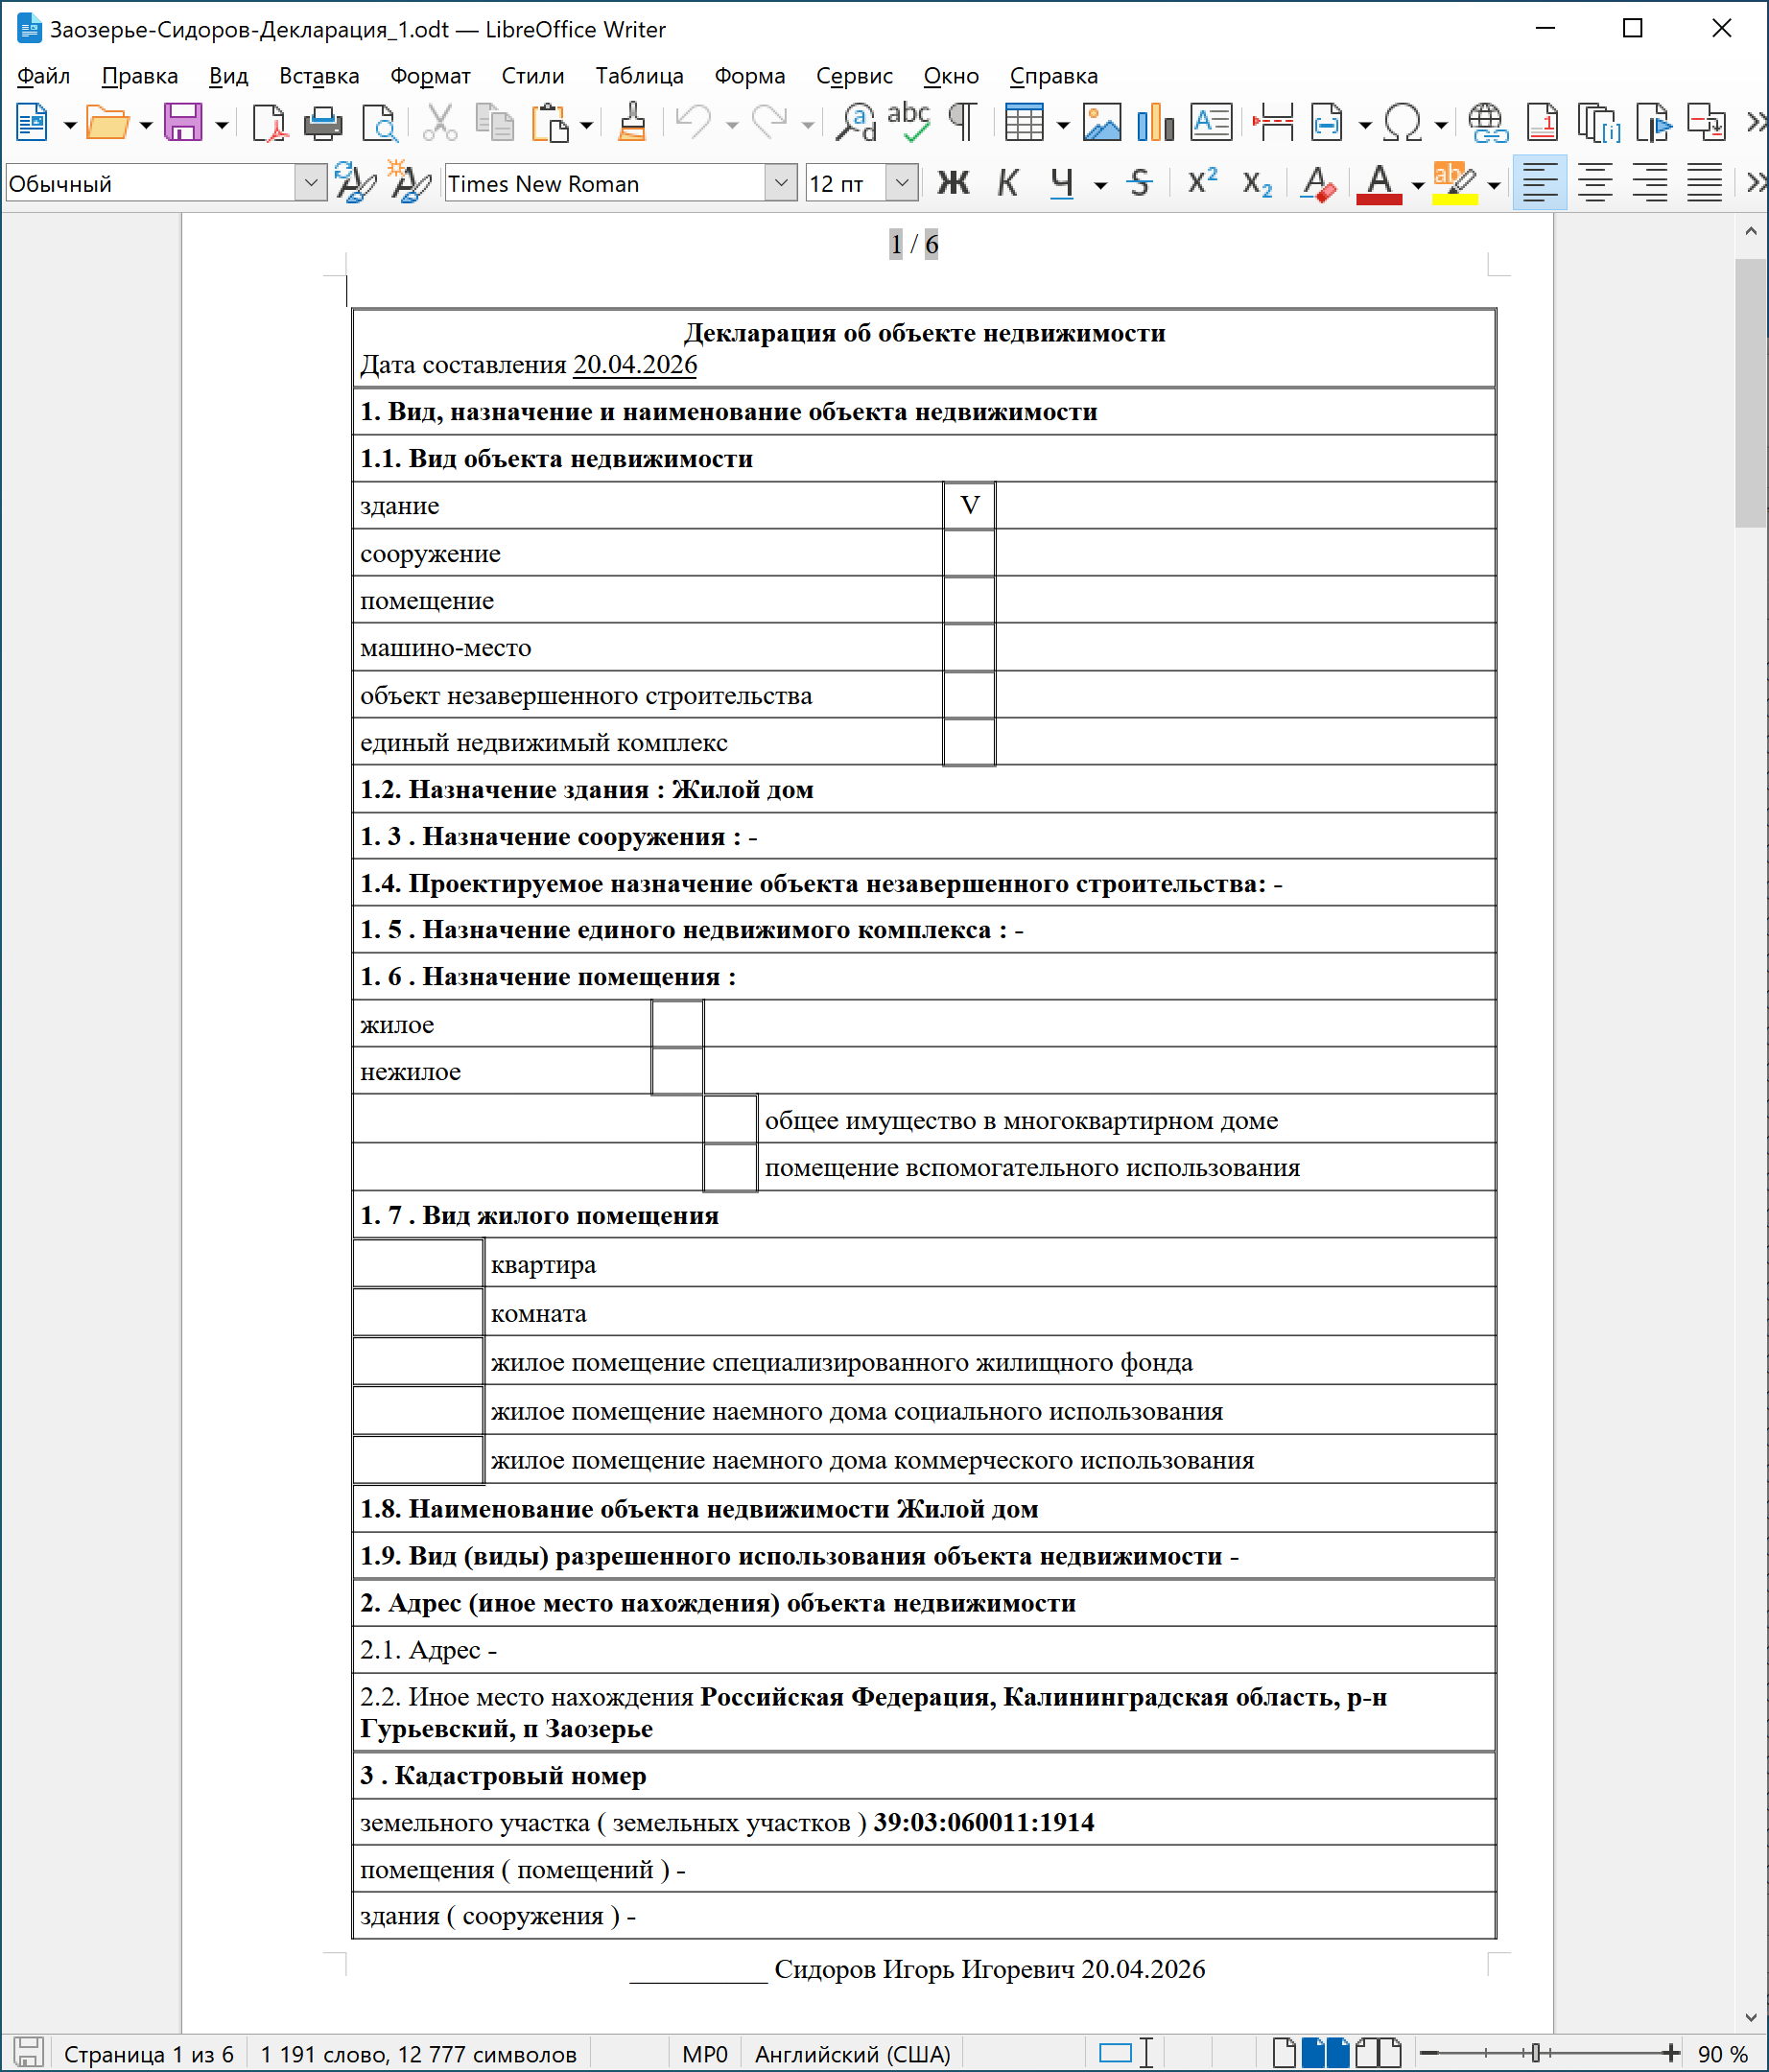Click the checked box beside здание
The height and width of the screenshot is (2072, 1769).
[969, 506]
